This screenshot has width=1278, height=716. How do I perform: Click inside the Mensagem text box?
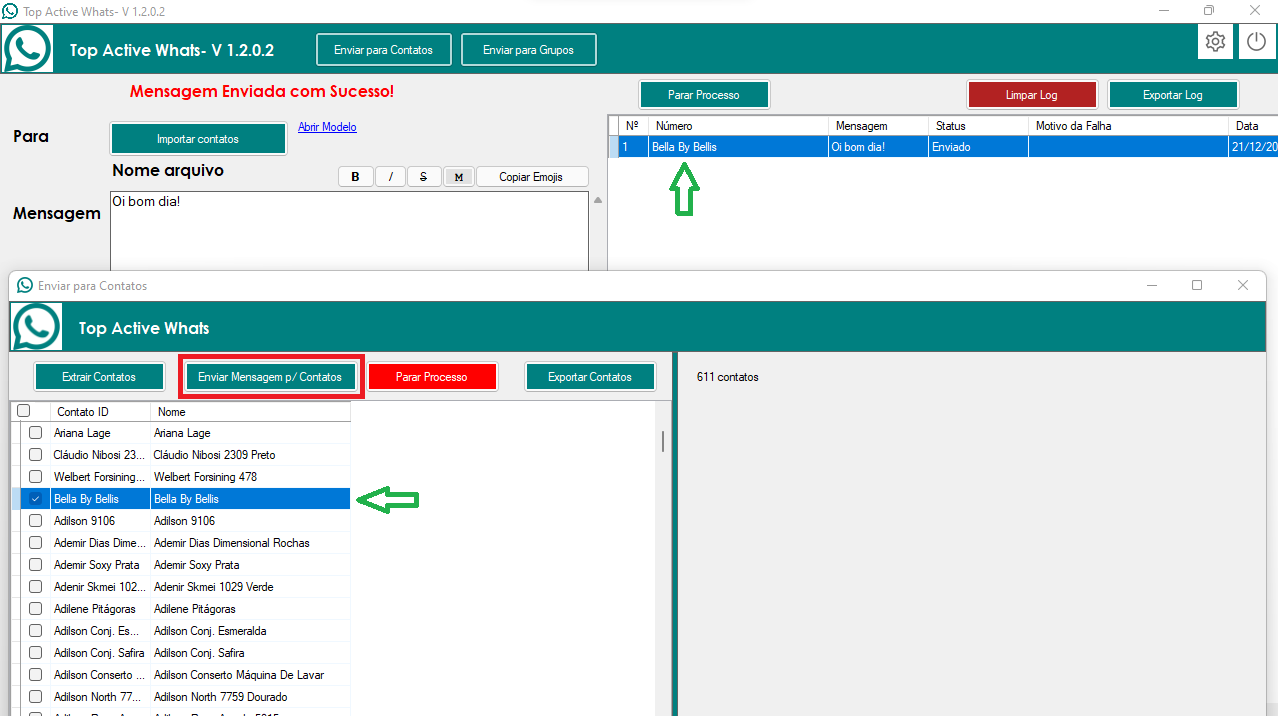tap(349, 231)
